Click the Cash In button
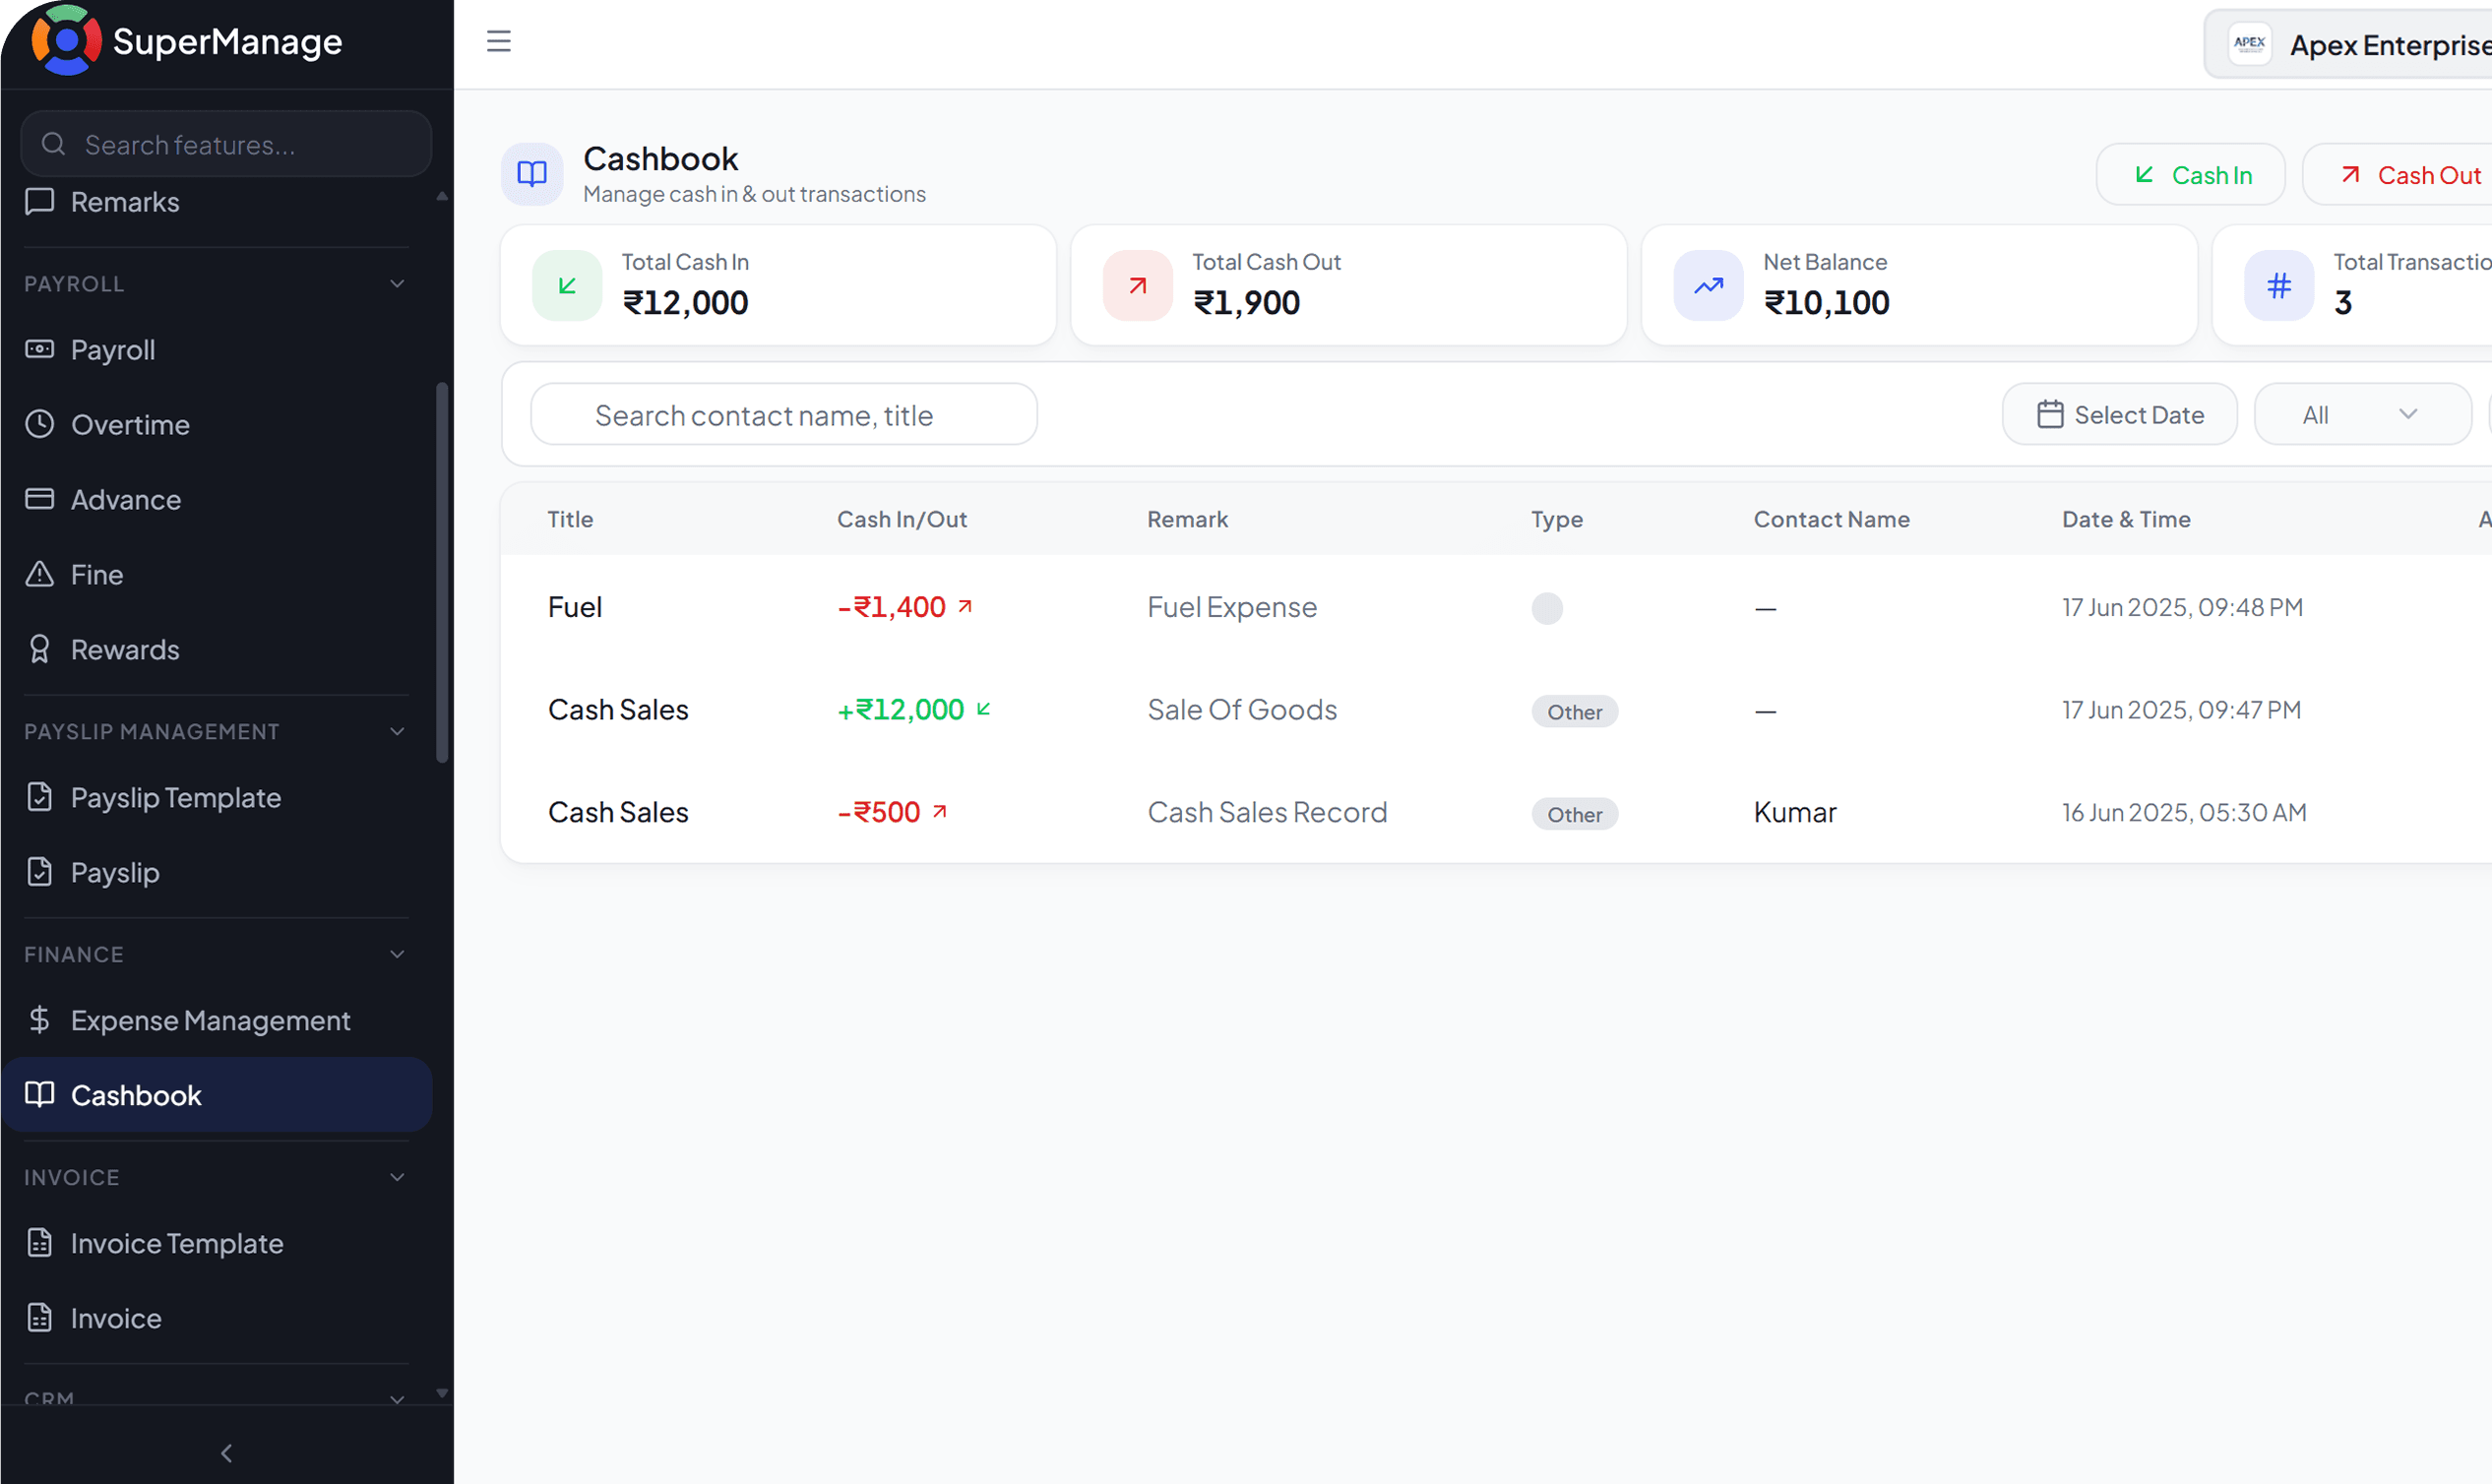 [2190, 175]
